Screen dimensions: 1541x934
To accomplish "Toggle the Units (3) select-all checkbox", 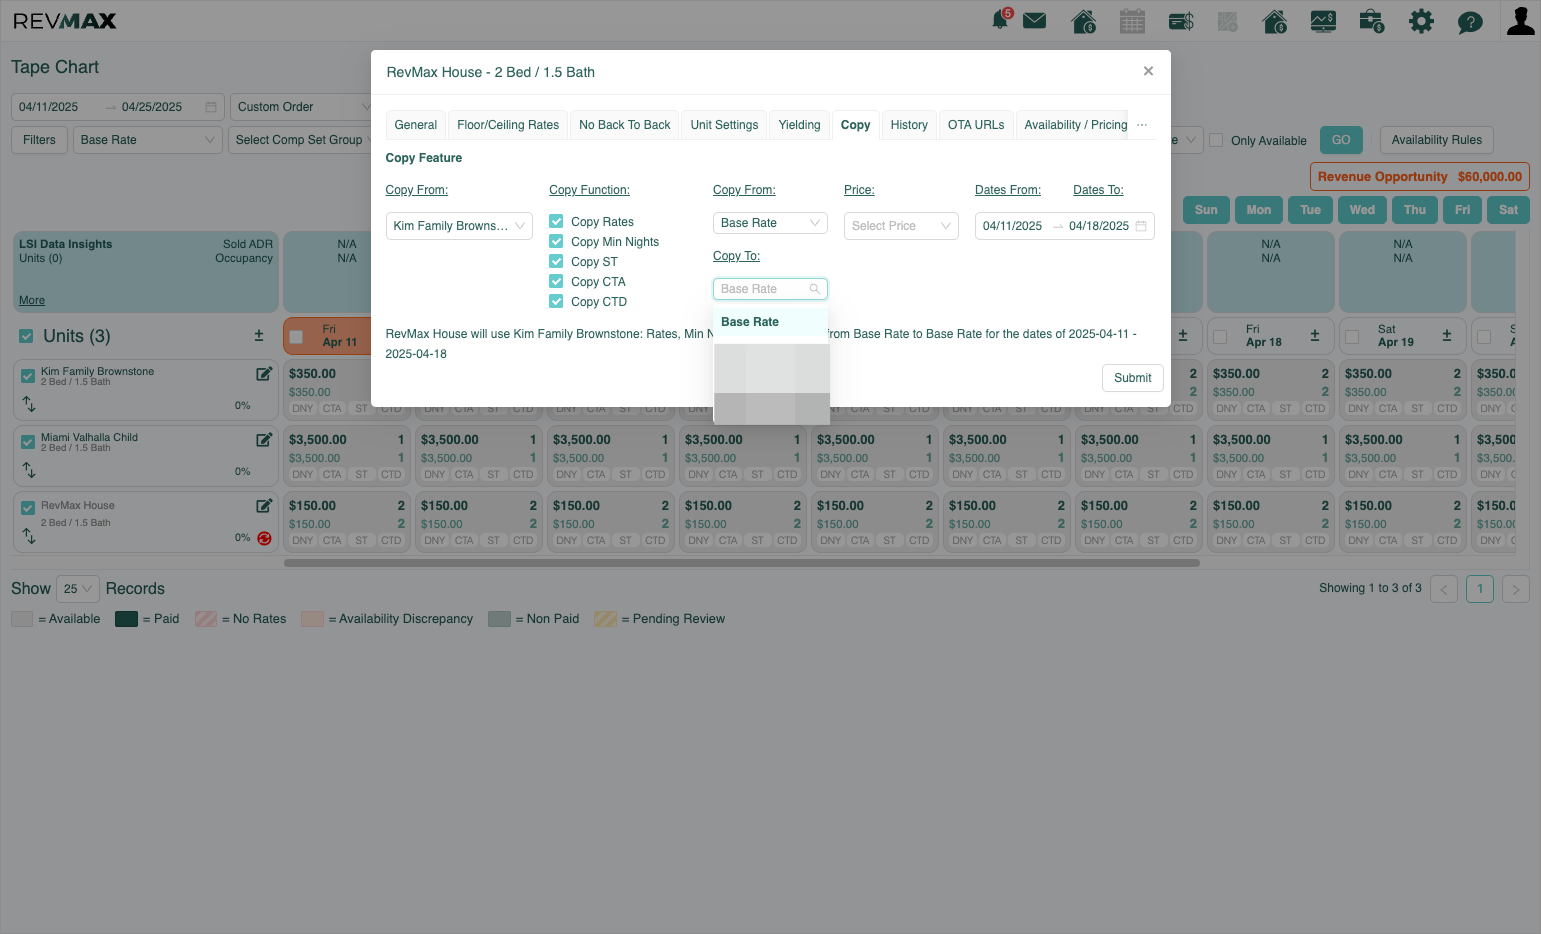I will pos(27,336).
